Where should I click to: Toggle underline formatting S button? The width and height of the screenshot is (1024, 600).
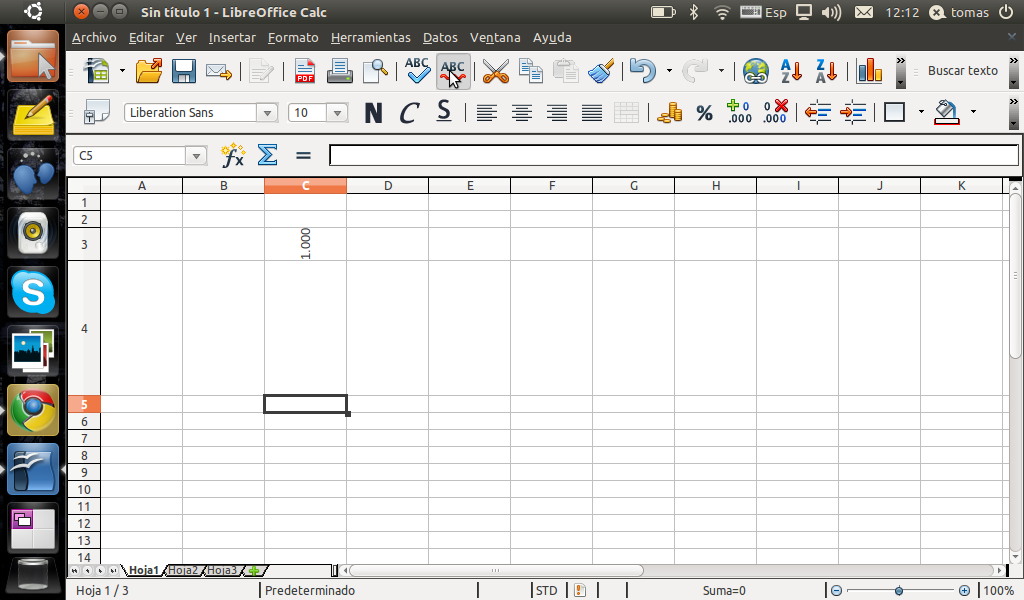pos(444,112)
